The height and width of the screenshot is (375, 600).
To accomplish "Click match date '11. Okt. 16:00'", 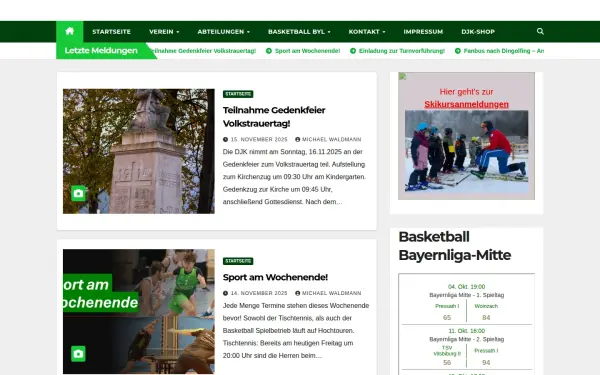I will (x=466, y=331).
